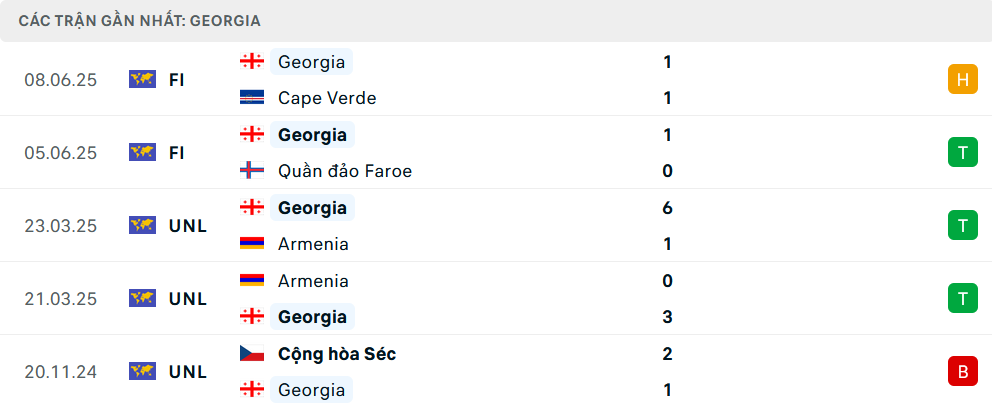Open Cape Verde team link
This screenshot has width=992, height=403.
tap(326, 98)
